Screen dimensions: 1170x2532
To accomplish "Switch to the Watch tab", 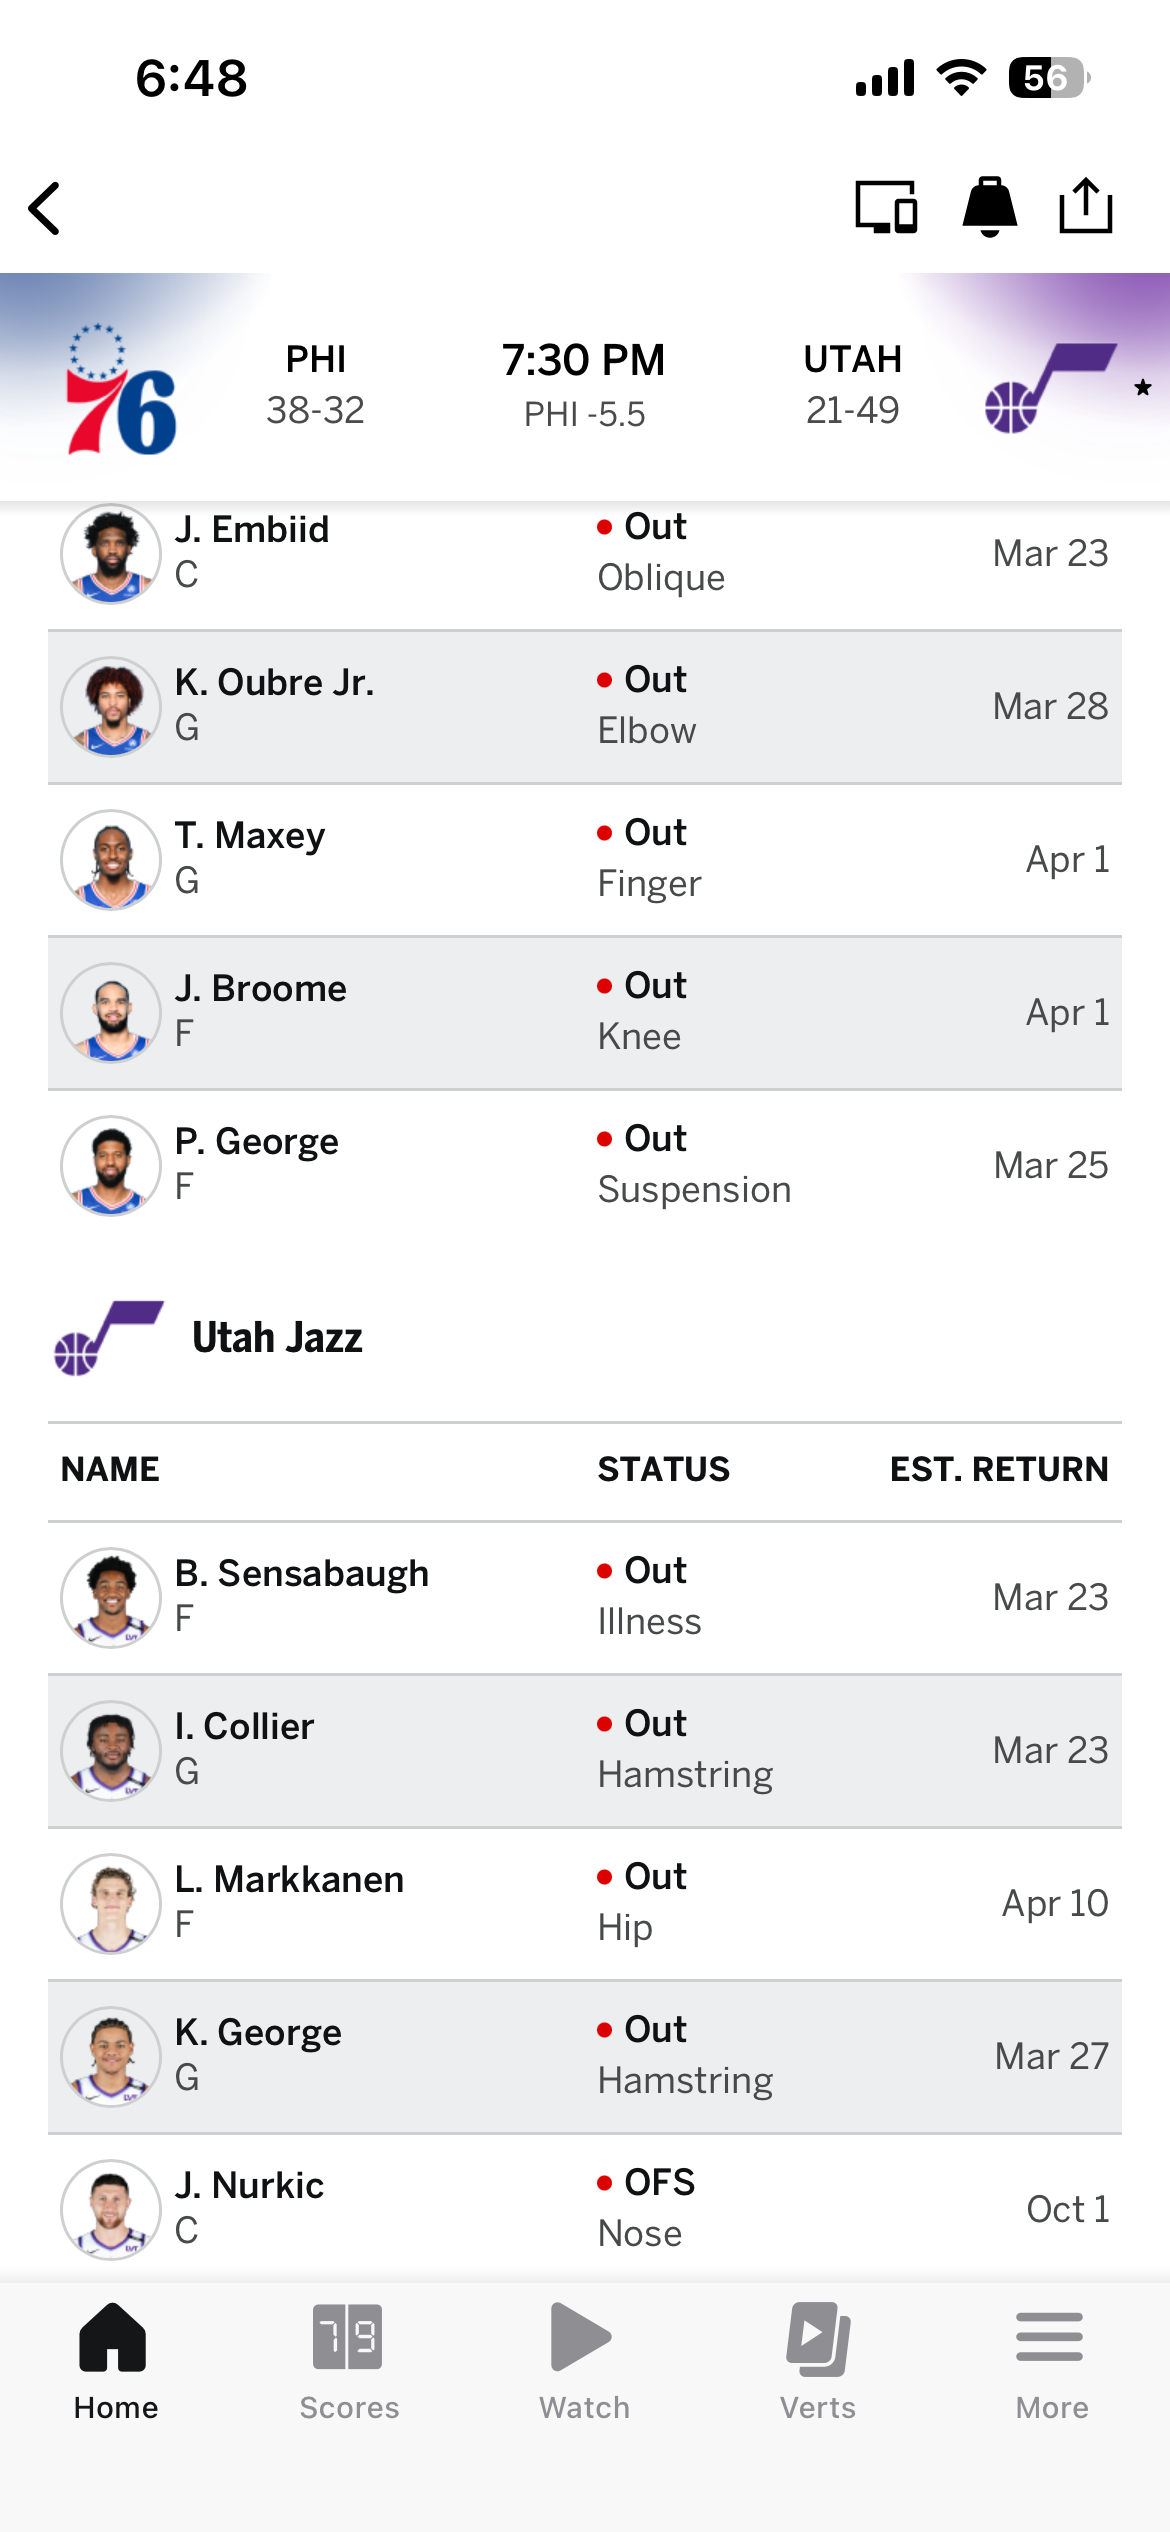I will 584,2362.
